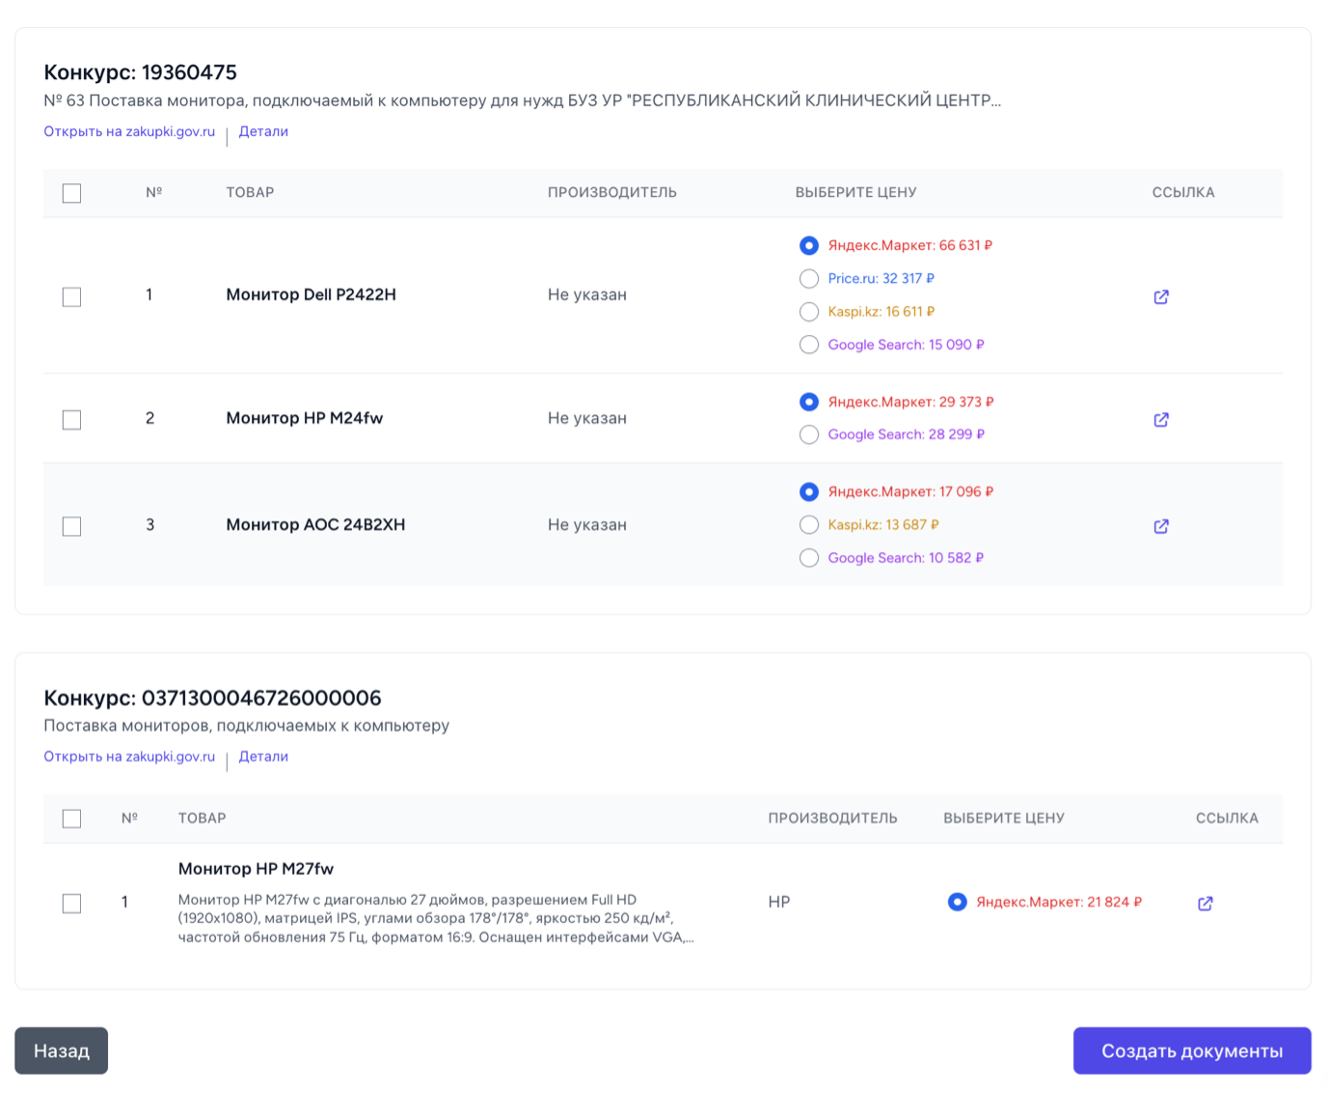This screenshot has height=1093, width=1332.
Task: Select all items in tender 19360475
Action: (72, 193)
